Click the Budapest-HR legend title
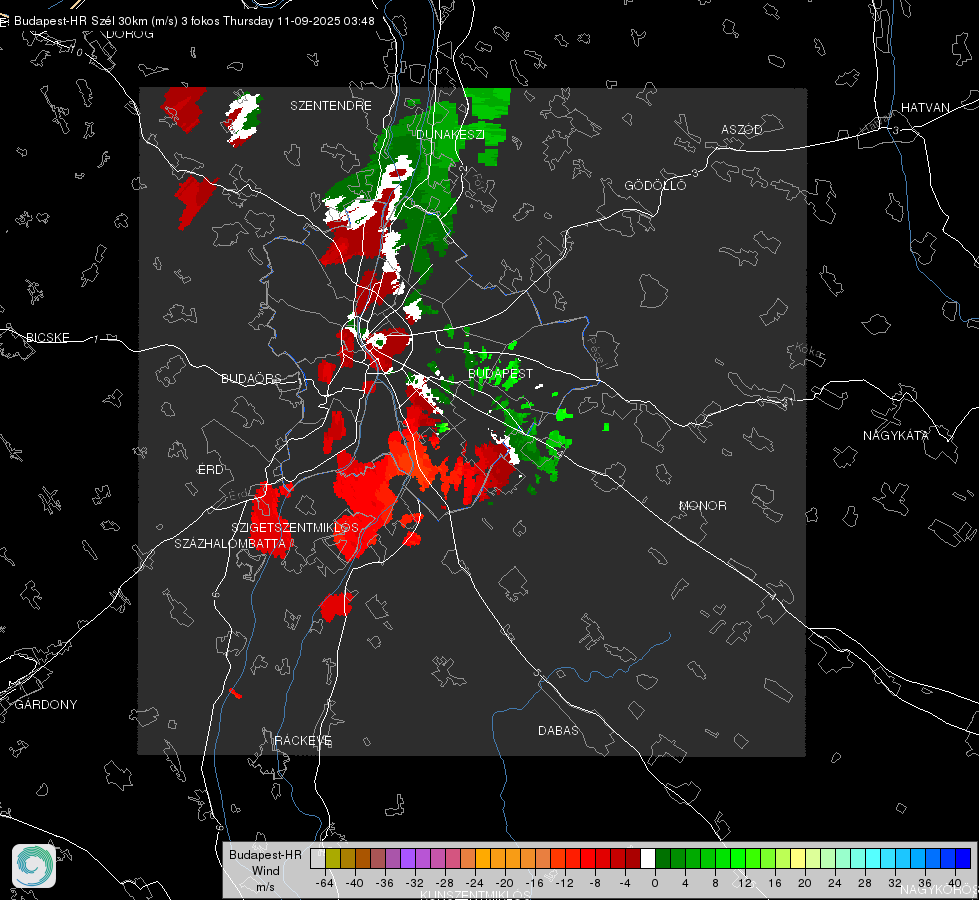 [x=265, y=854]
